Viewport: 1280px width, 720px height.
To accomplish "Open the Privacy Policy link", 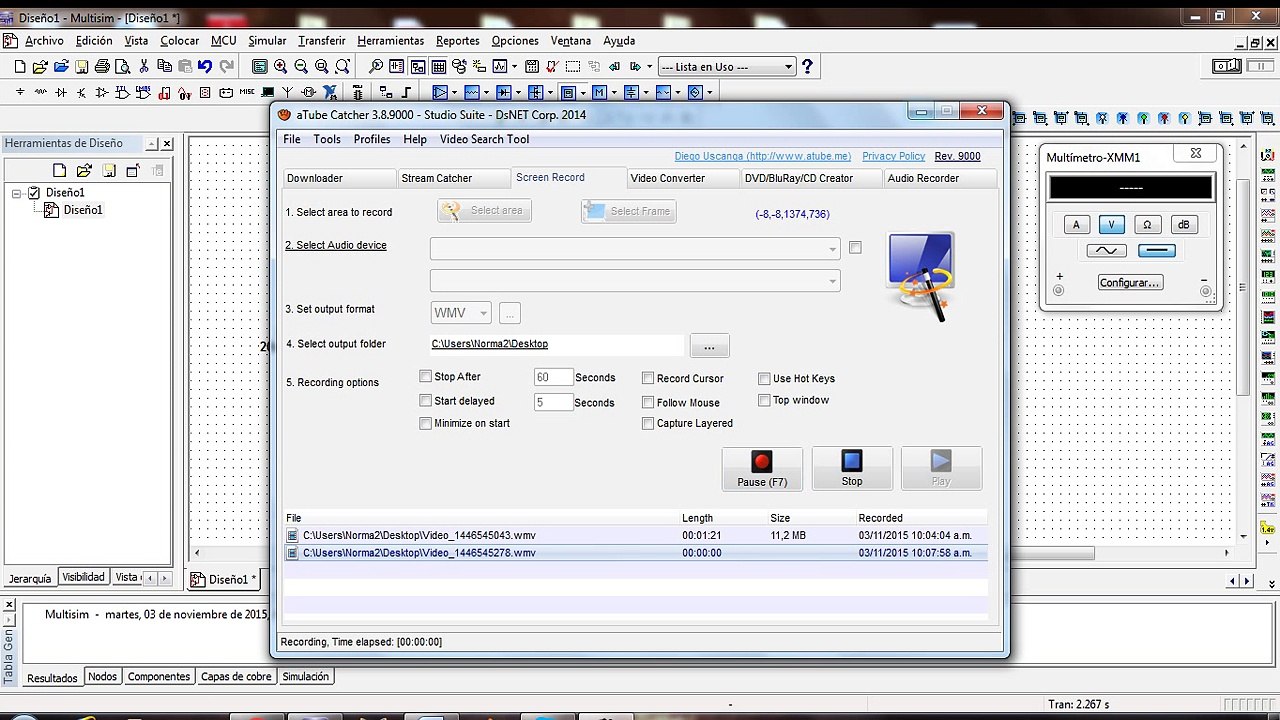I will [893, 156].
